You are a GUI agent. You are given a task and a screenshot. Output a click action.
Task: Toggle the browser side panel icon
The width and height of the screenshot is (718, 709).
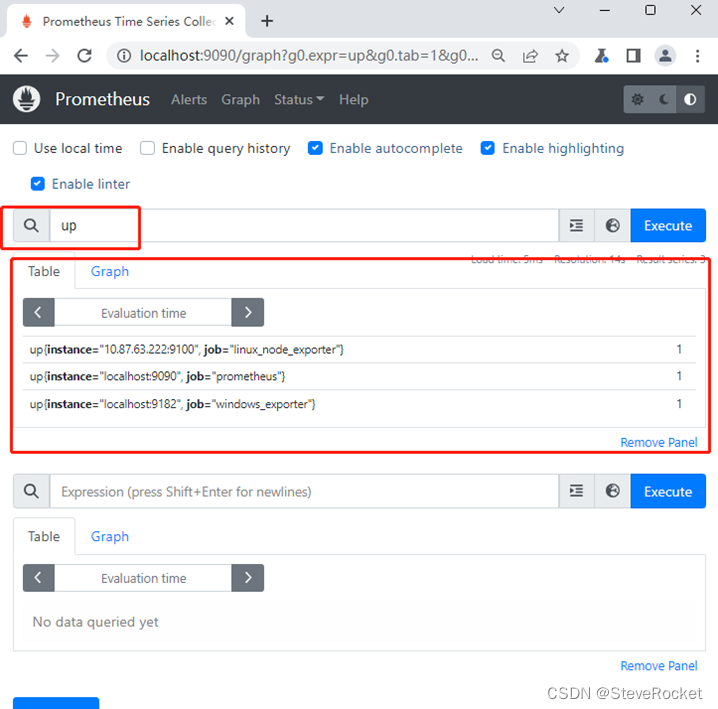tap(633, 56)
